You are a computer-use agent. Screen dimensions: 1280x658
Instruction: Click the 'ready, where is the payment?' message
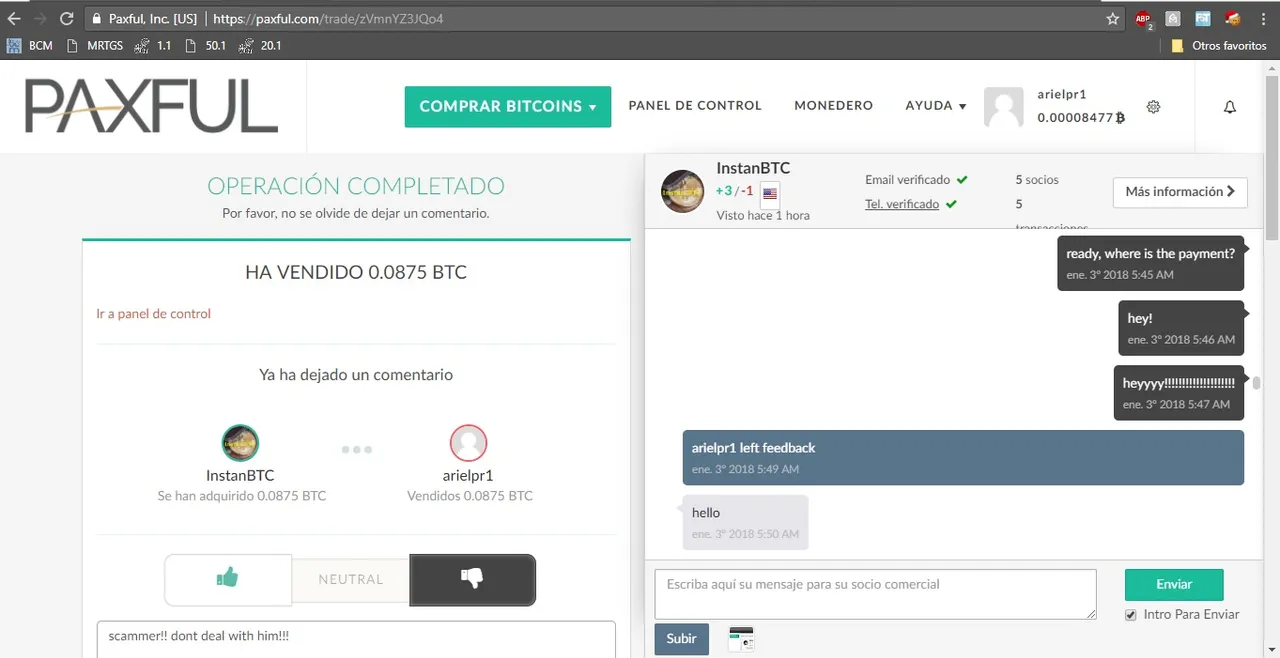coord(1150,263)
